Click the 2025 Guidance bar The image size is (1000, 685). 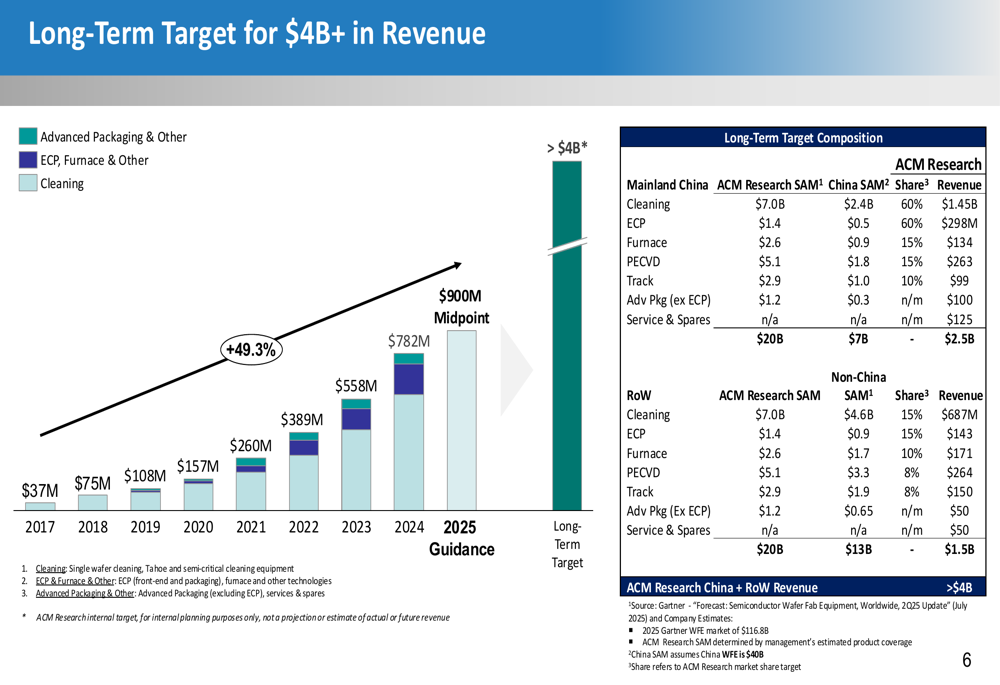pos(461,420)
